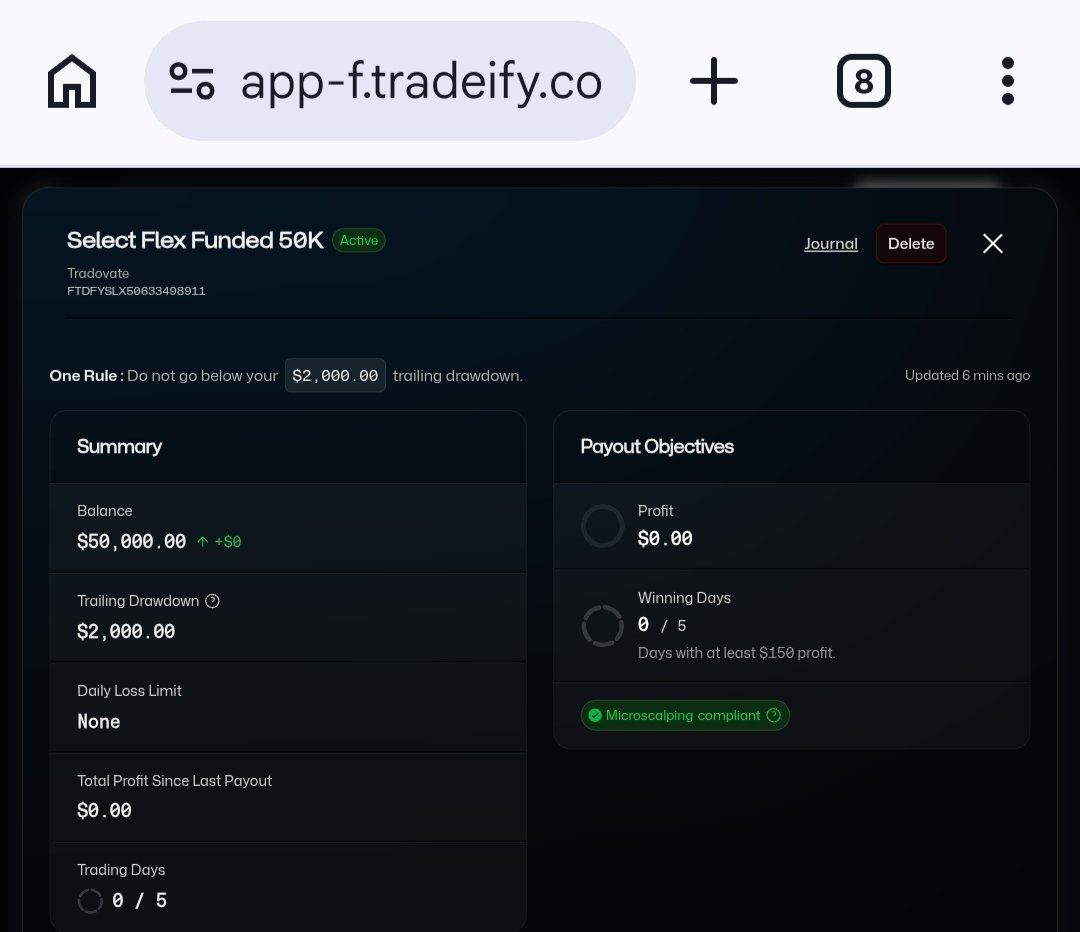
Task: Click the Trailing Drawdown $2,000.00 value
Action: (x=126, y=631)
